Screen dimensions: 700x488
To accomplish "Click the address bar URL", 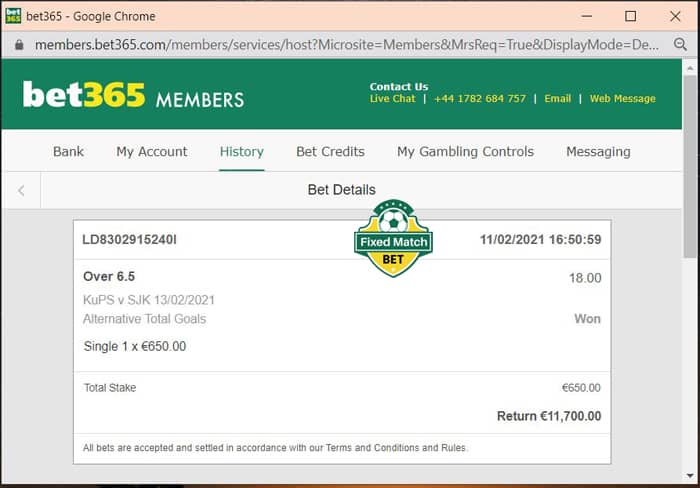I will [x=347, y=45].
